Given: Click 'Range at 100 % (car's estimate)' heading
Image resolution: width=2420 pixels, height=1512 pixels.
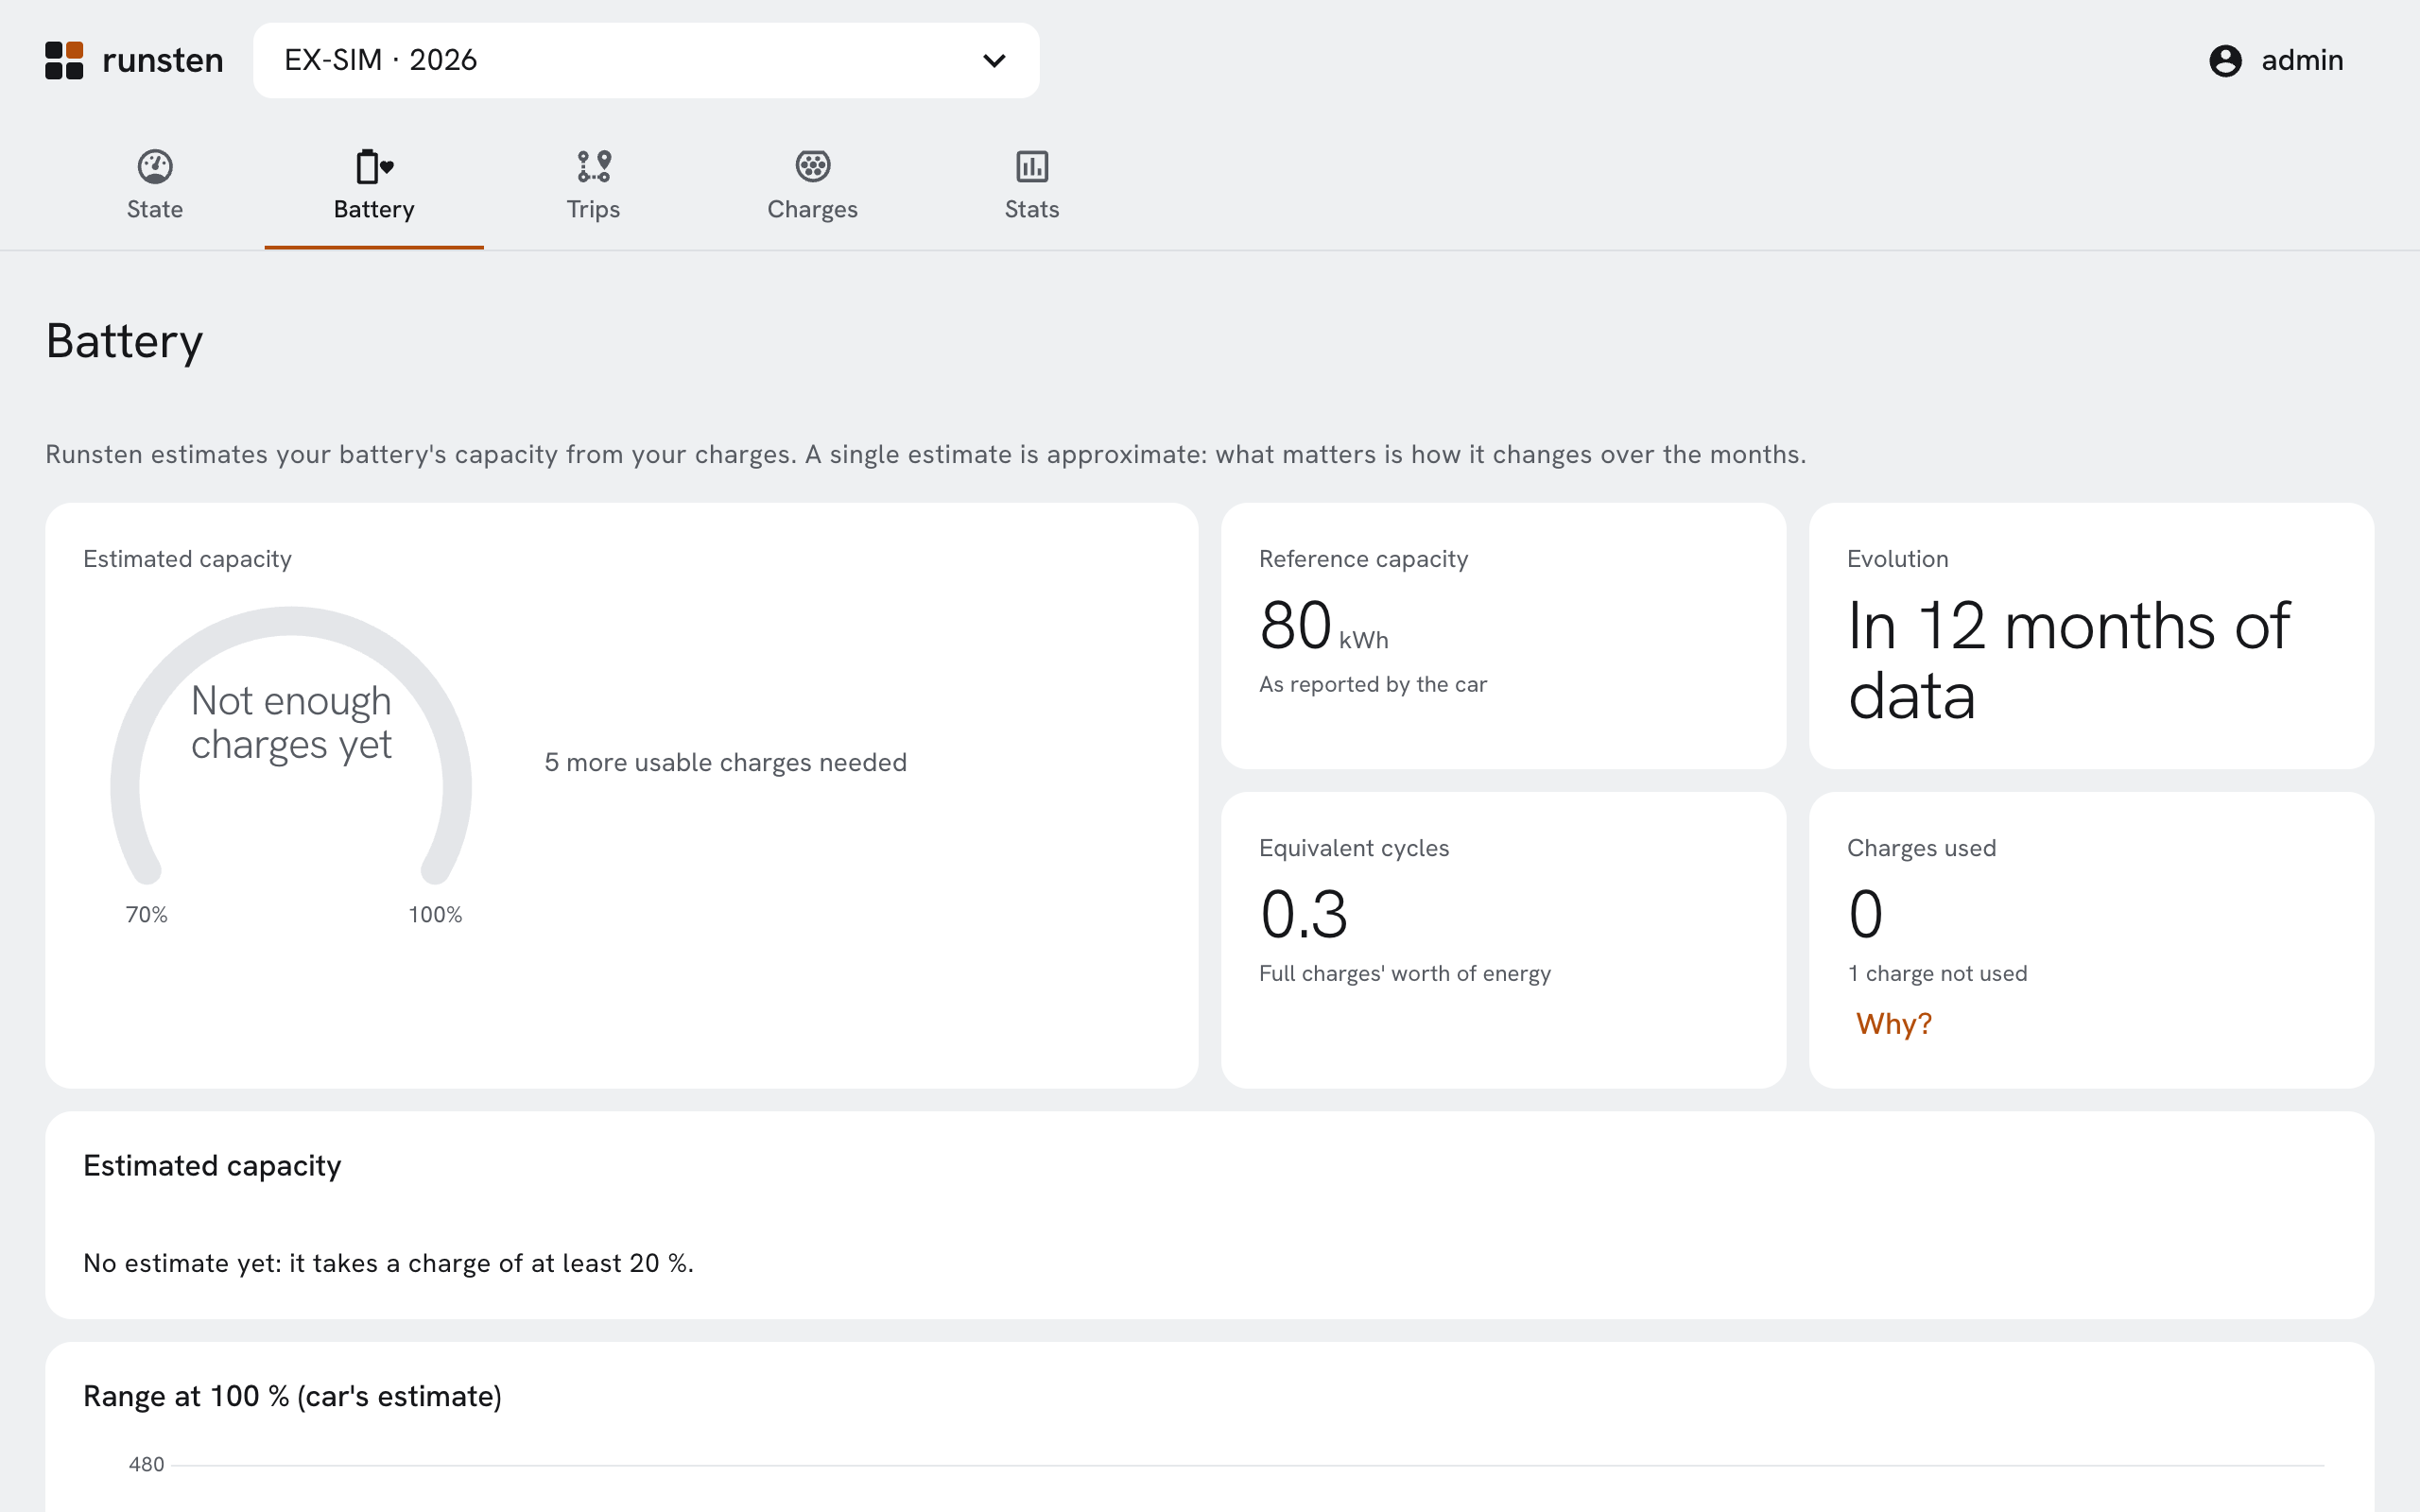Looking at the screenshot, I should click(292, 1396).
